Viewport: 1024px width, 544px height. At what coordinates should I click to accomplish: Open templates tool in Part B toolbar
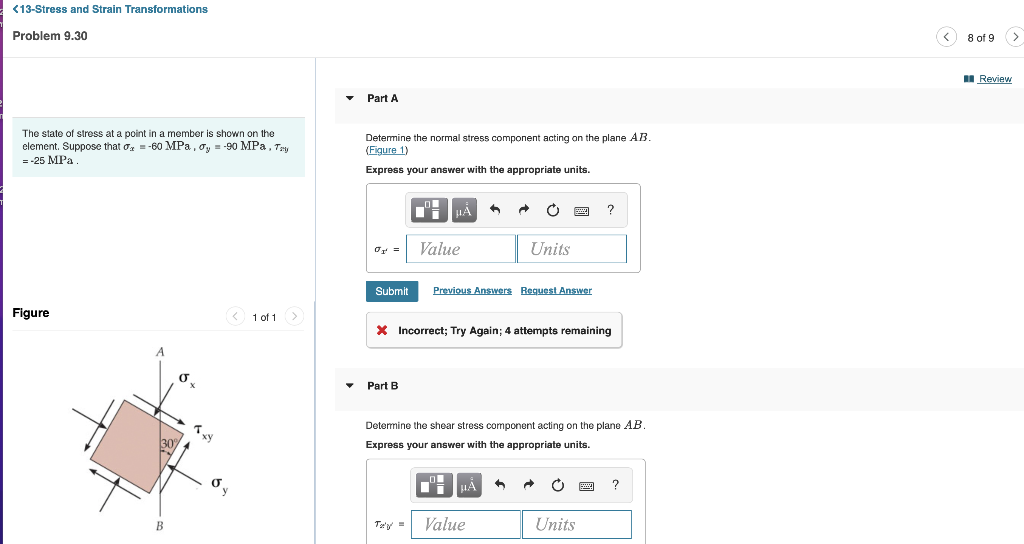(434, 485)
